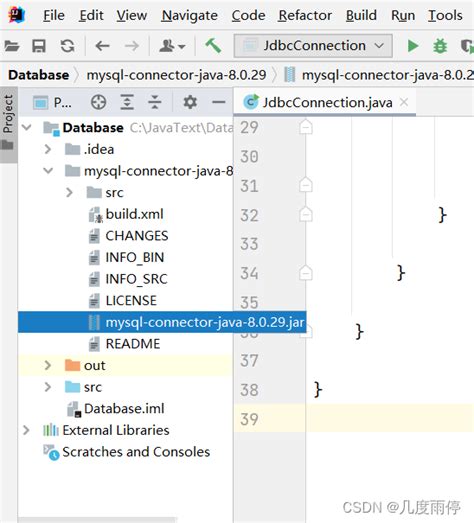
Task: Click line number 39 in gutter
Action: pyautogui.click(x=250, y=419)
